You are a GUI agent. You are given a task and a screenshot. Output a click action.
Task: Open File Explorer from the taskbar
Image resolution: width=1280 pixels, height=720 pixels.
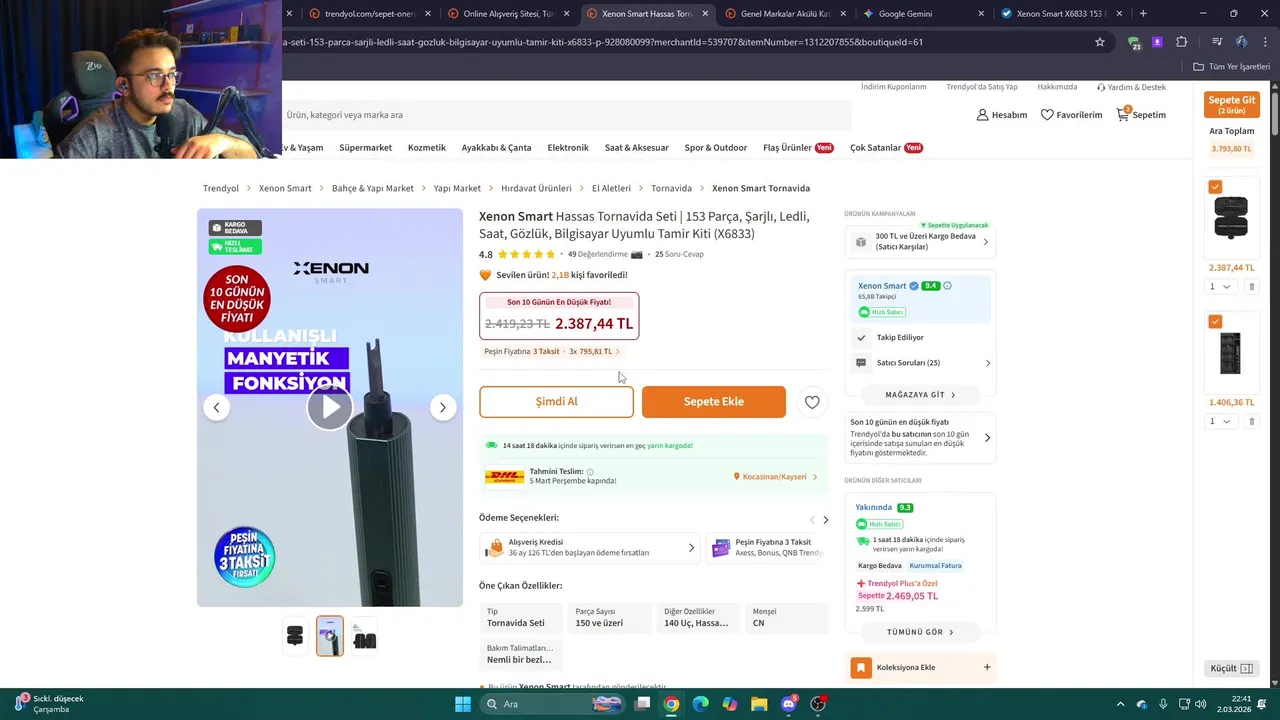pos(759,704)
